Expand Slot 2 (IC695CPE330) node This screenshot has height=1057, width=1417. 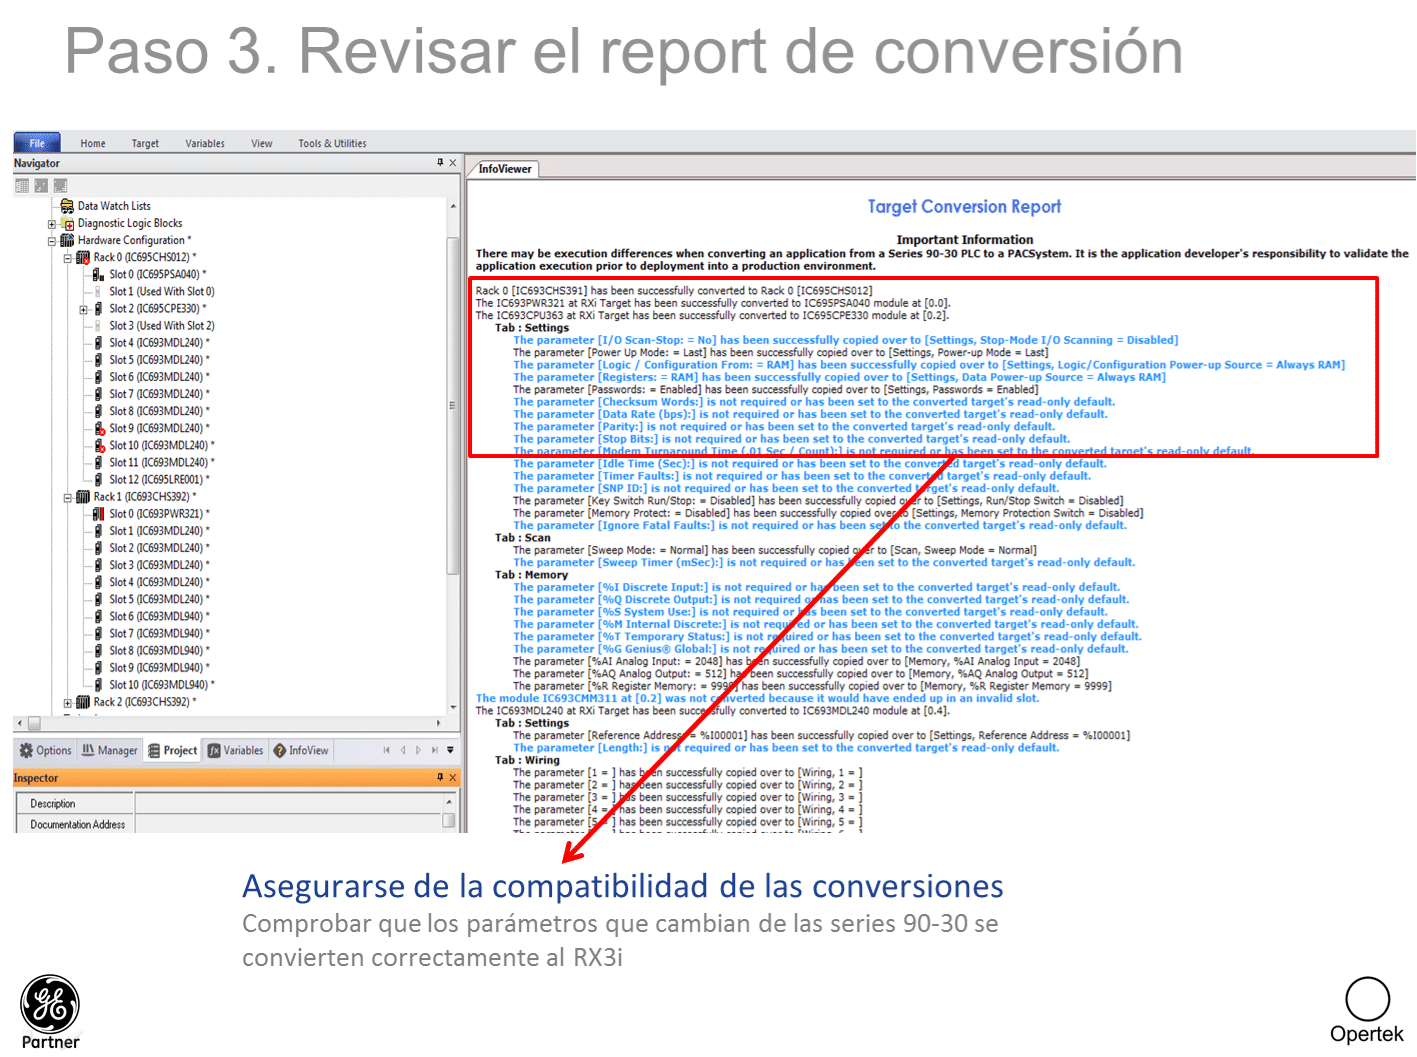[x=84, y=309]
